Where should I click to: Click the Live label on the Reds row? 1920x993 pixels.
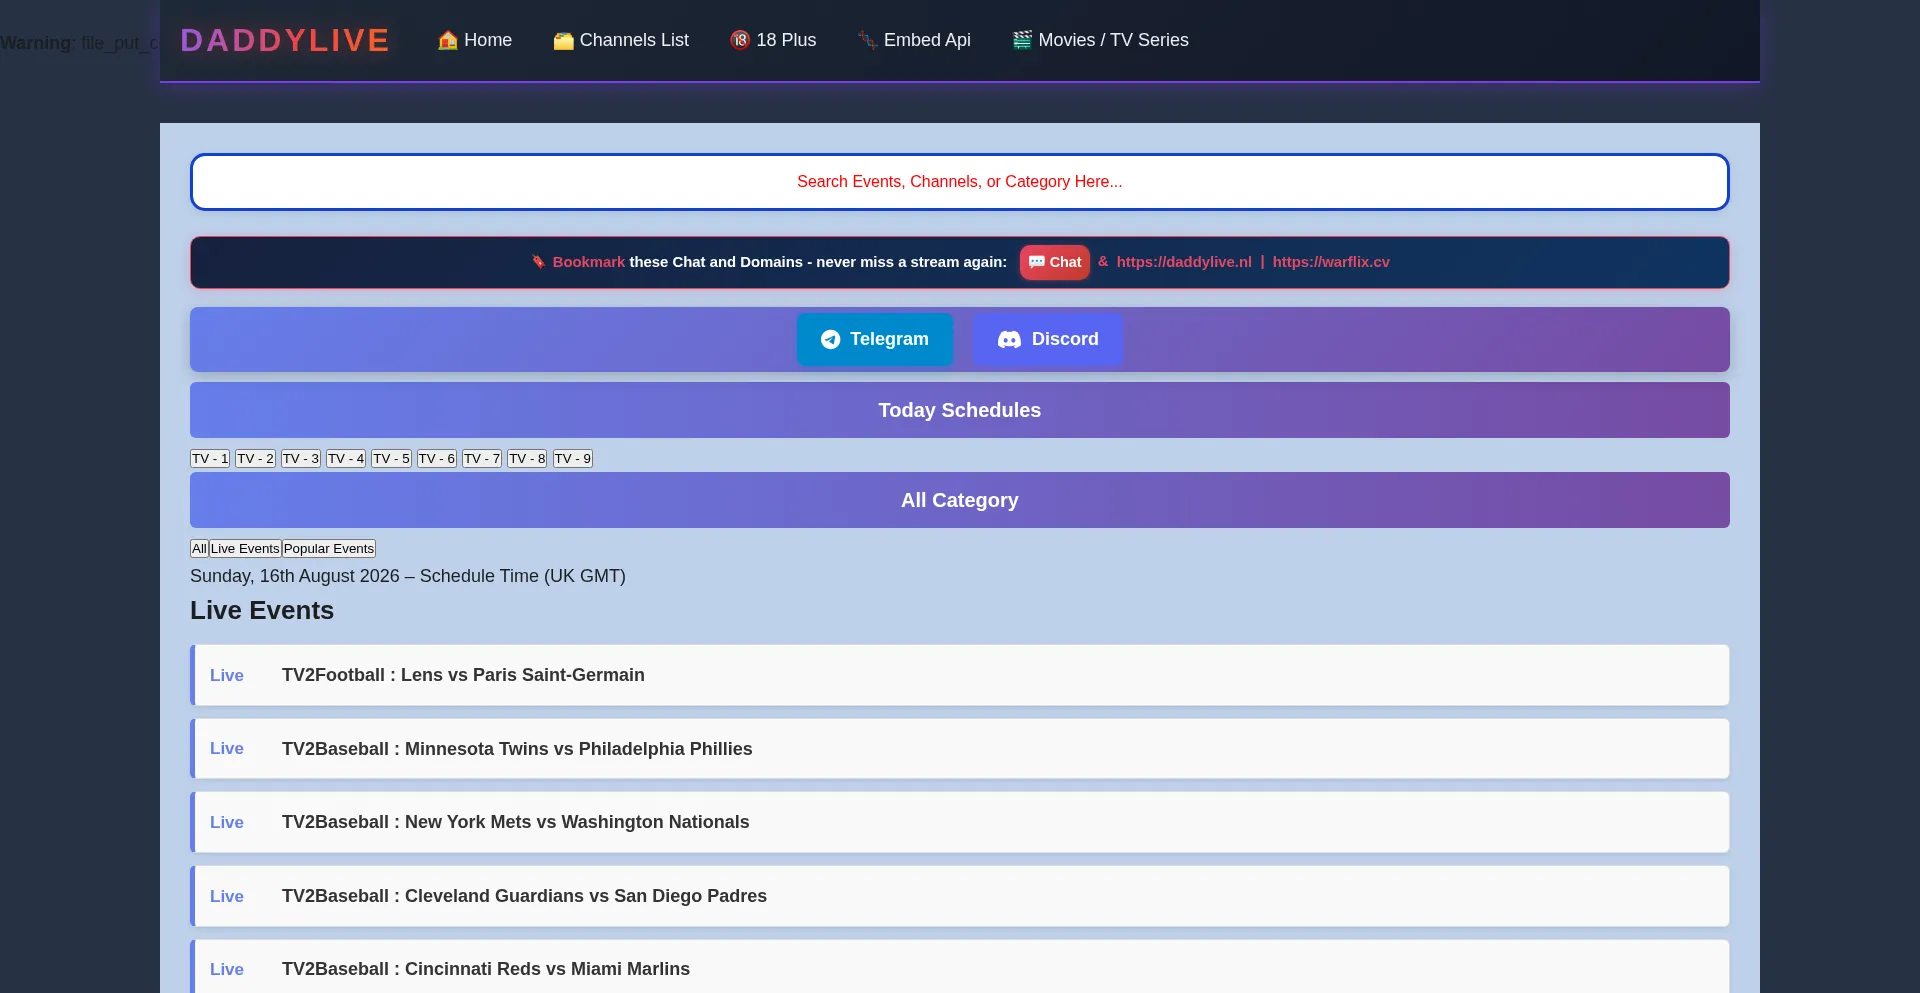pyautogui.click(x=227, y=969)
